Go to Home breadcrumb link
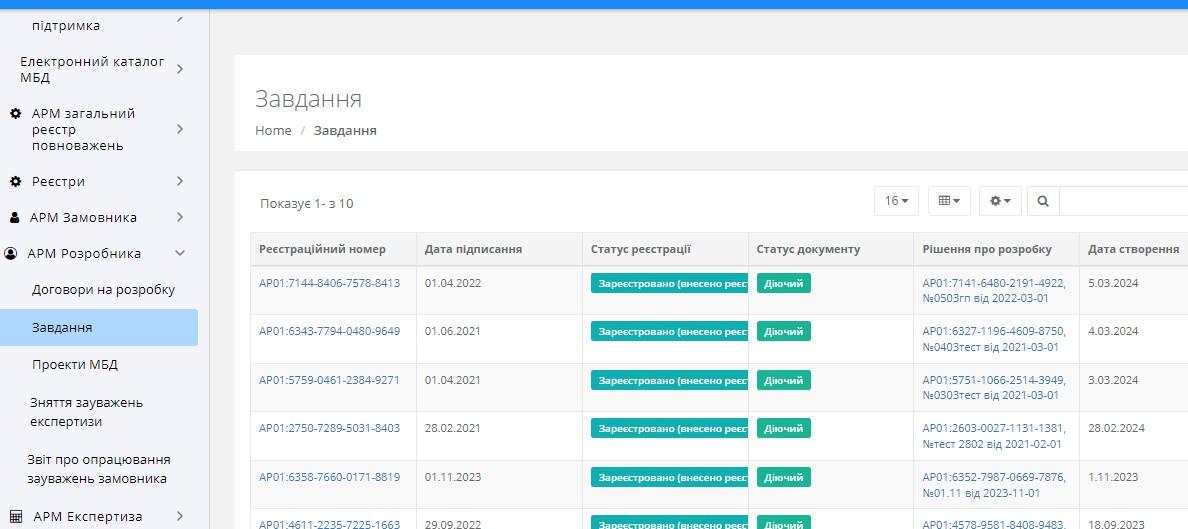 pyautogui.click(x=273, y=131)
